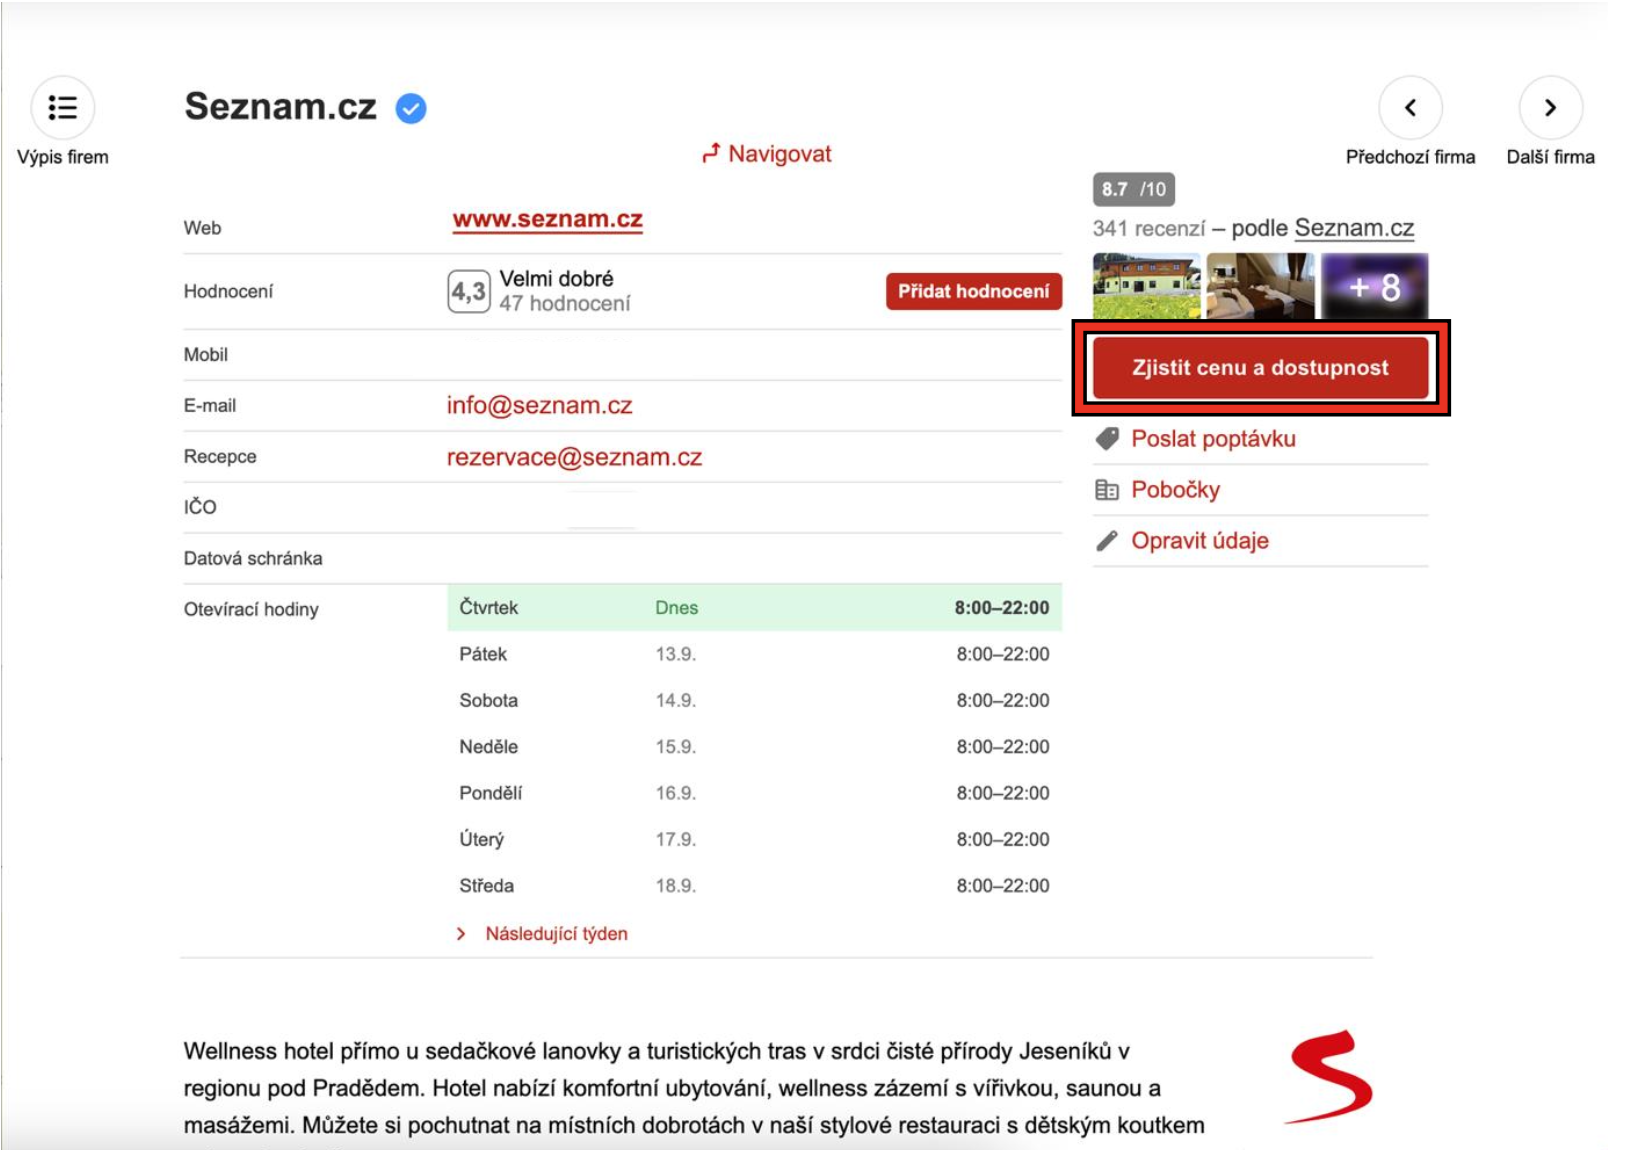Viewport: 1652px width, 1150px height.
Task: Click the blue verified badge next to Seznam.cz
Action: point(411,108)
